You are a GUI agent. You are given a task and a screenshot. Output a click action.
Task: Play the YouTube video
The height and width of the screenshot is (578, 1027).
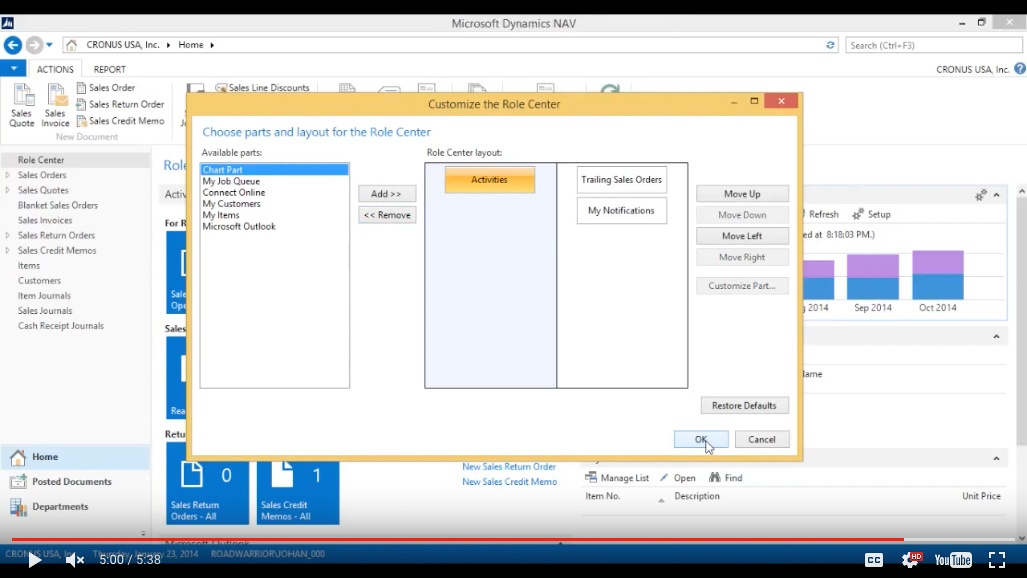pos(34,560)
